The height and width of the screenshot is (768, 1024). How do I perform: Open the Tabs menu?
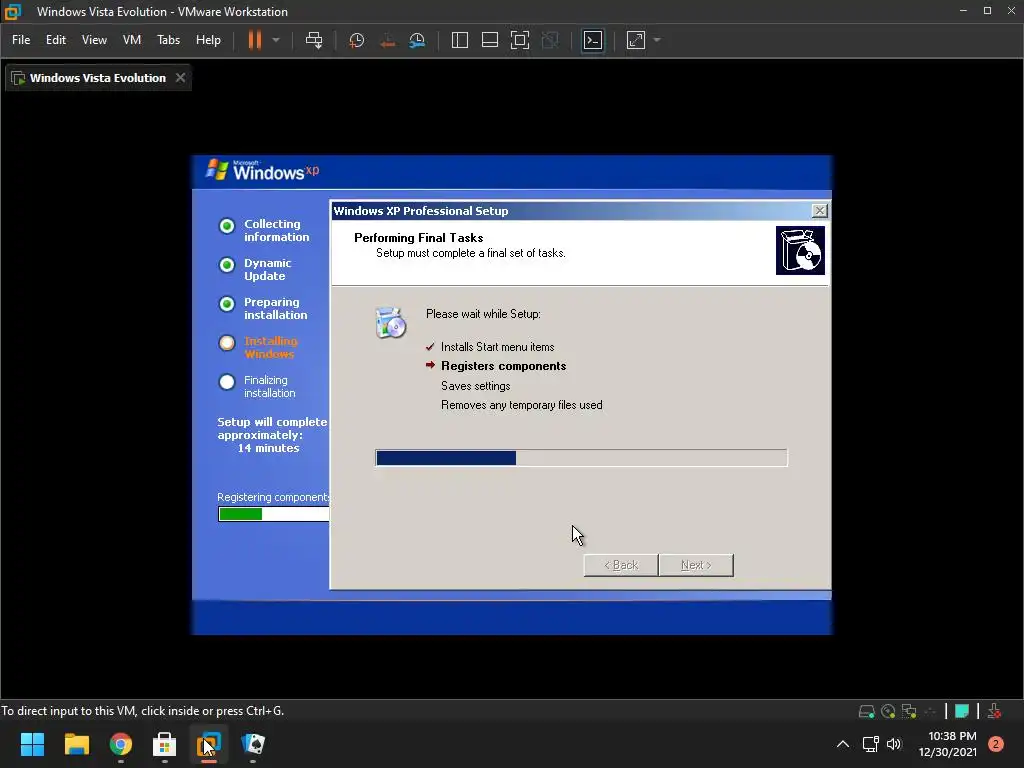(168, 40)
